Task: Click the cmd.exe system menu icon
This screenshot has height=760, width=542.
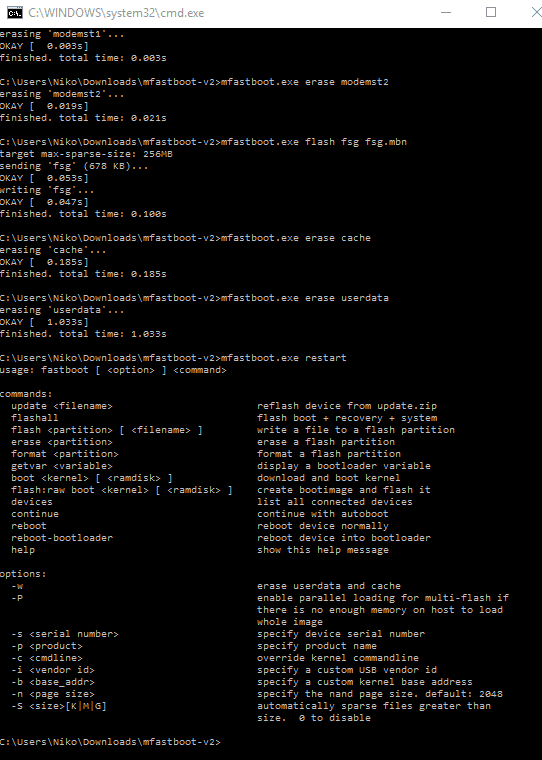Action: tap(15, 13)
